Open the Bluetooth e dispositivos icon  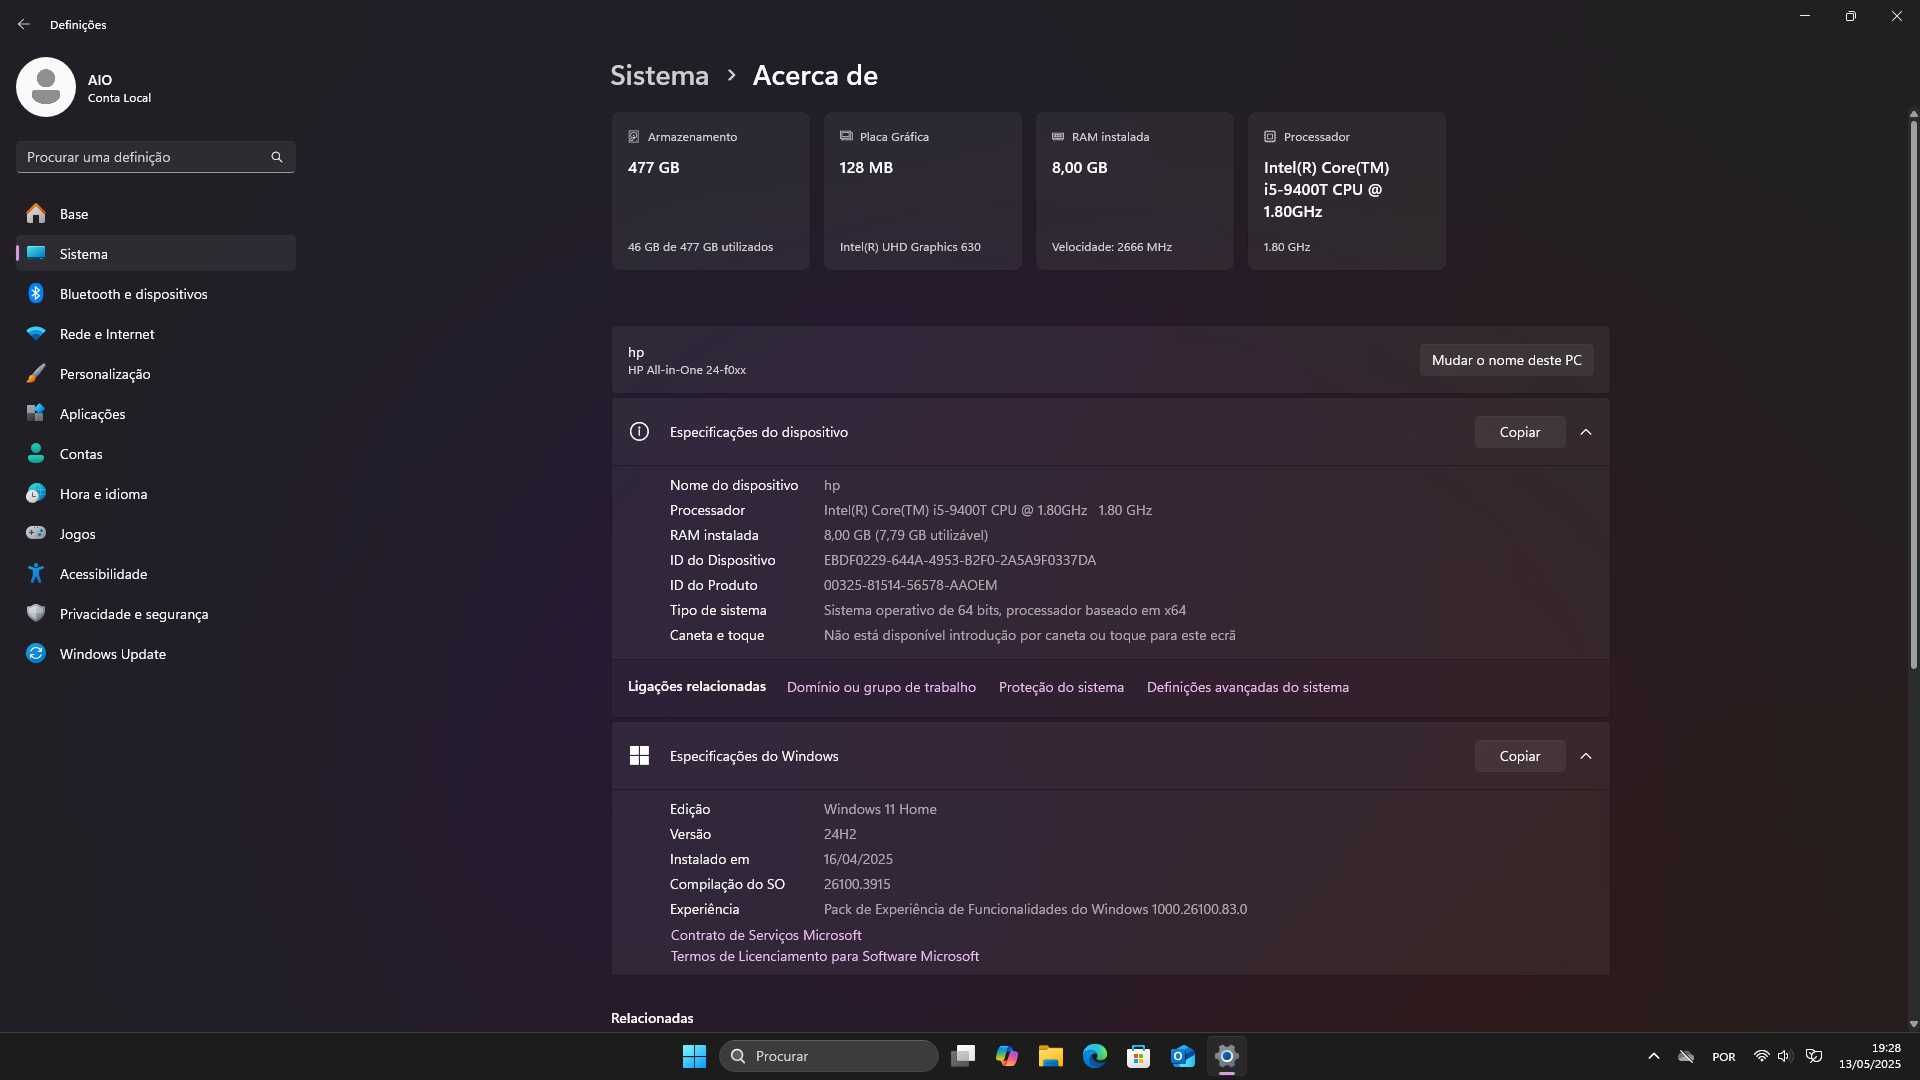(36, 293)
